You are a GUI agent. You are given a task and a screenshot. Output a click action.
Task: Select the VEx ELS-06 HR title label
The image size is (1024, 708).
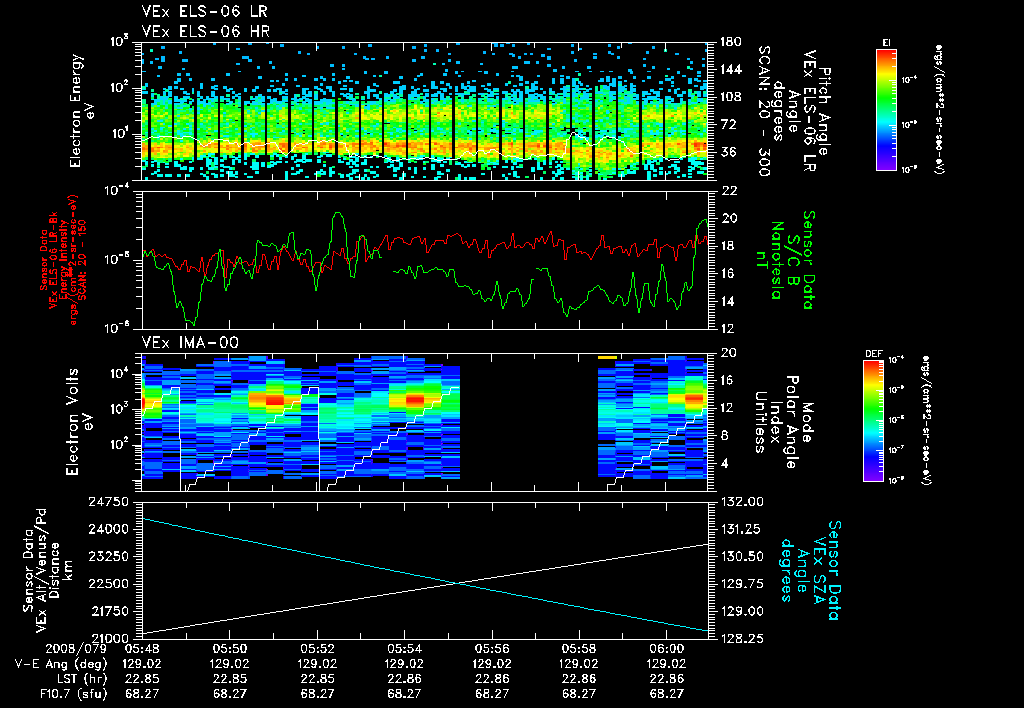(205, 31)
